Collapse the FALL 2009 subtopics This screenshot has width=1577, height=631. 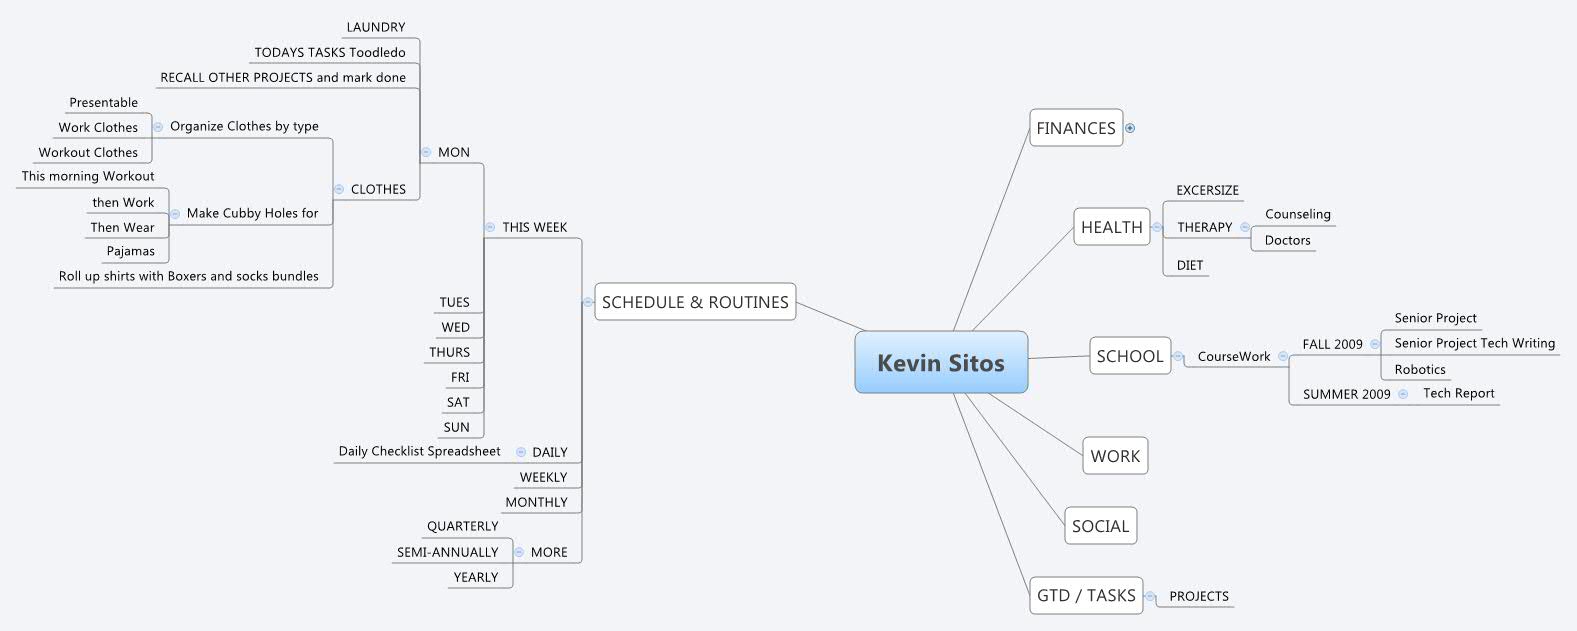[x=1375, y=344]
